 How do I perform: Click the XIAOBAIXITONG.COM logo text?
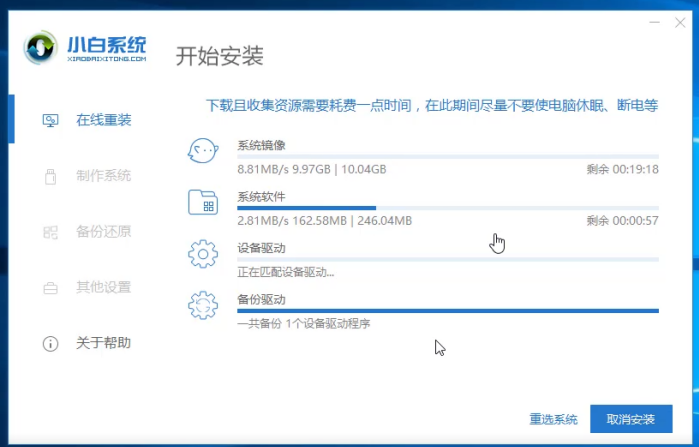tap(107, 58)
